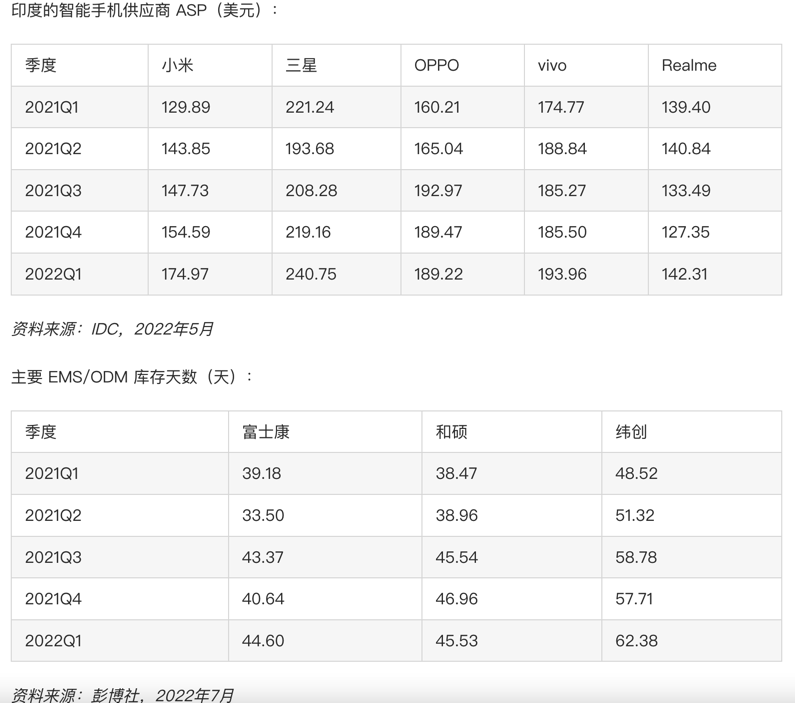Click the 主要 EMS/ODM 库存天数 heading
The image size is (795, 703).
[132, 377]
